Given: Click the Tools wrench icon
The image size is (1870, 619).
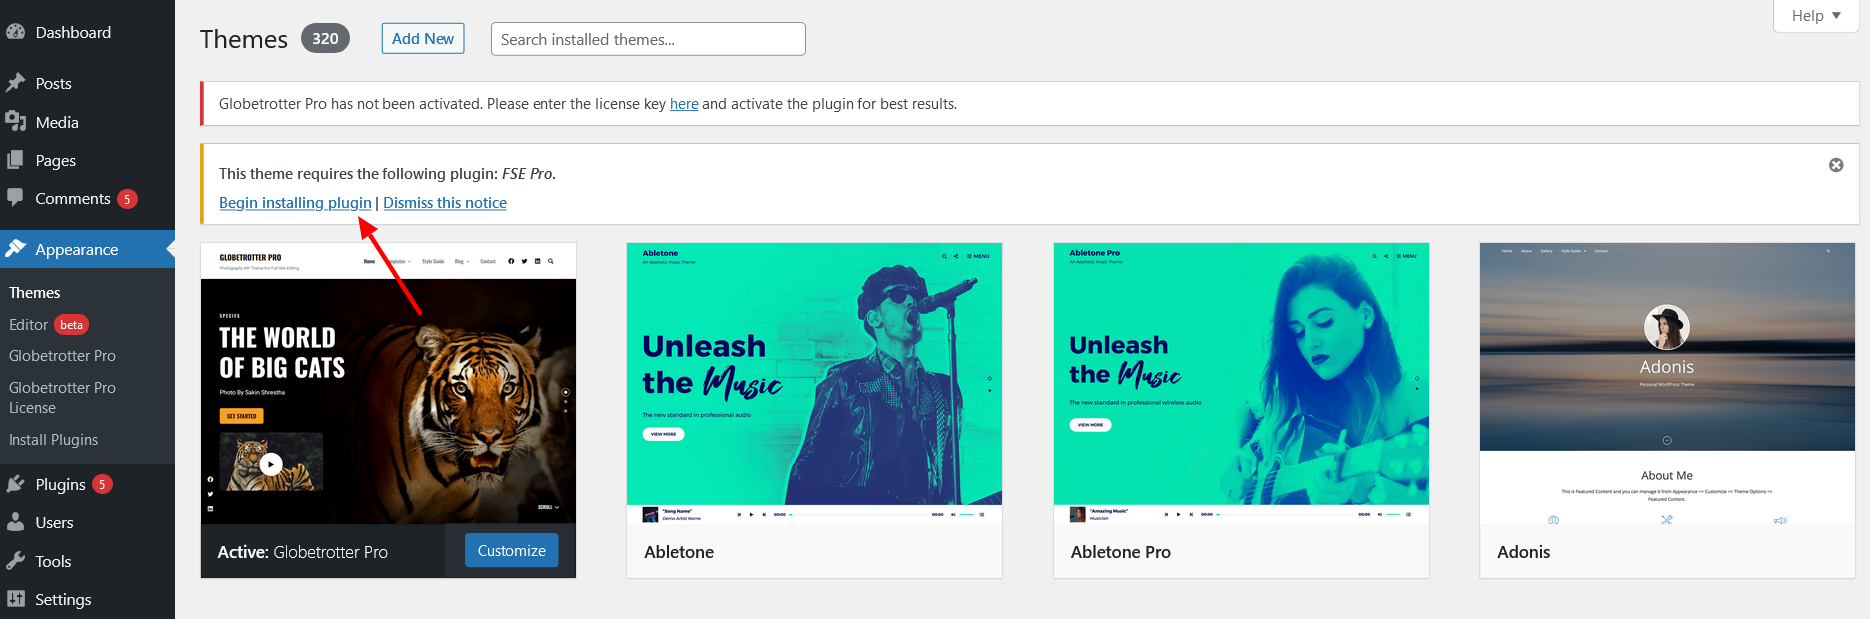Looking at the screenshot, I should (x=15, y=561).
